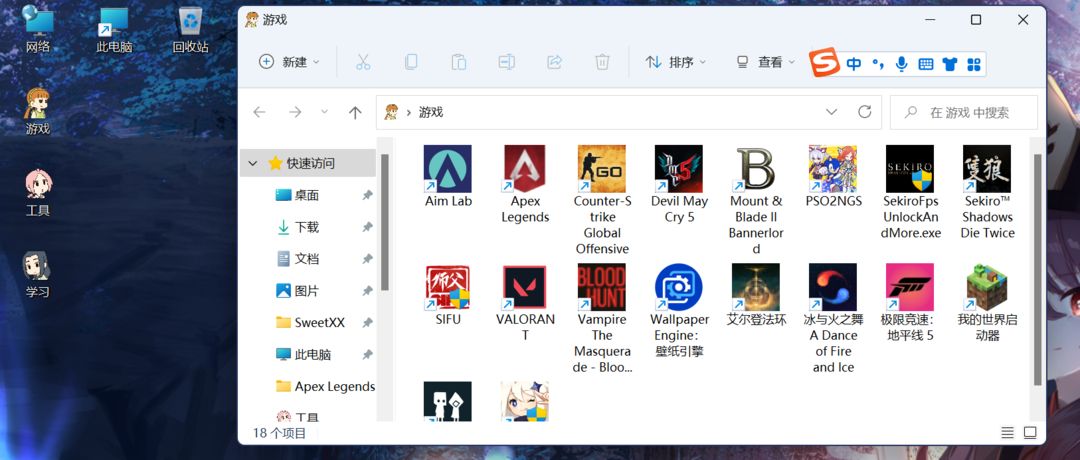Screen dimensions: 1080x460
Task: Select the 网络 desktop icon
Action: (x=38, y=30)
